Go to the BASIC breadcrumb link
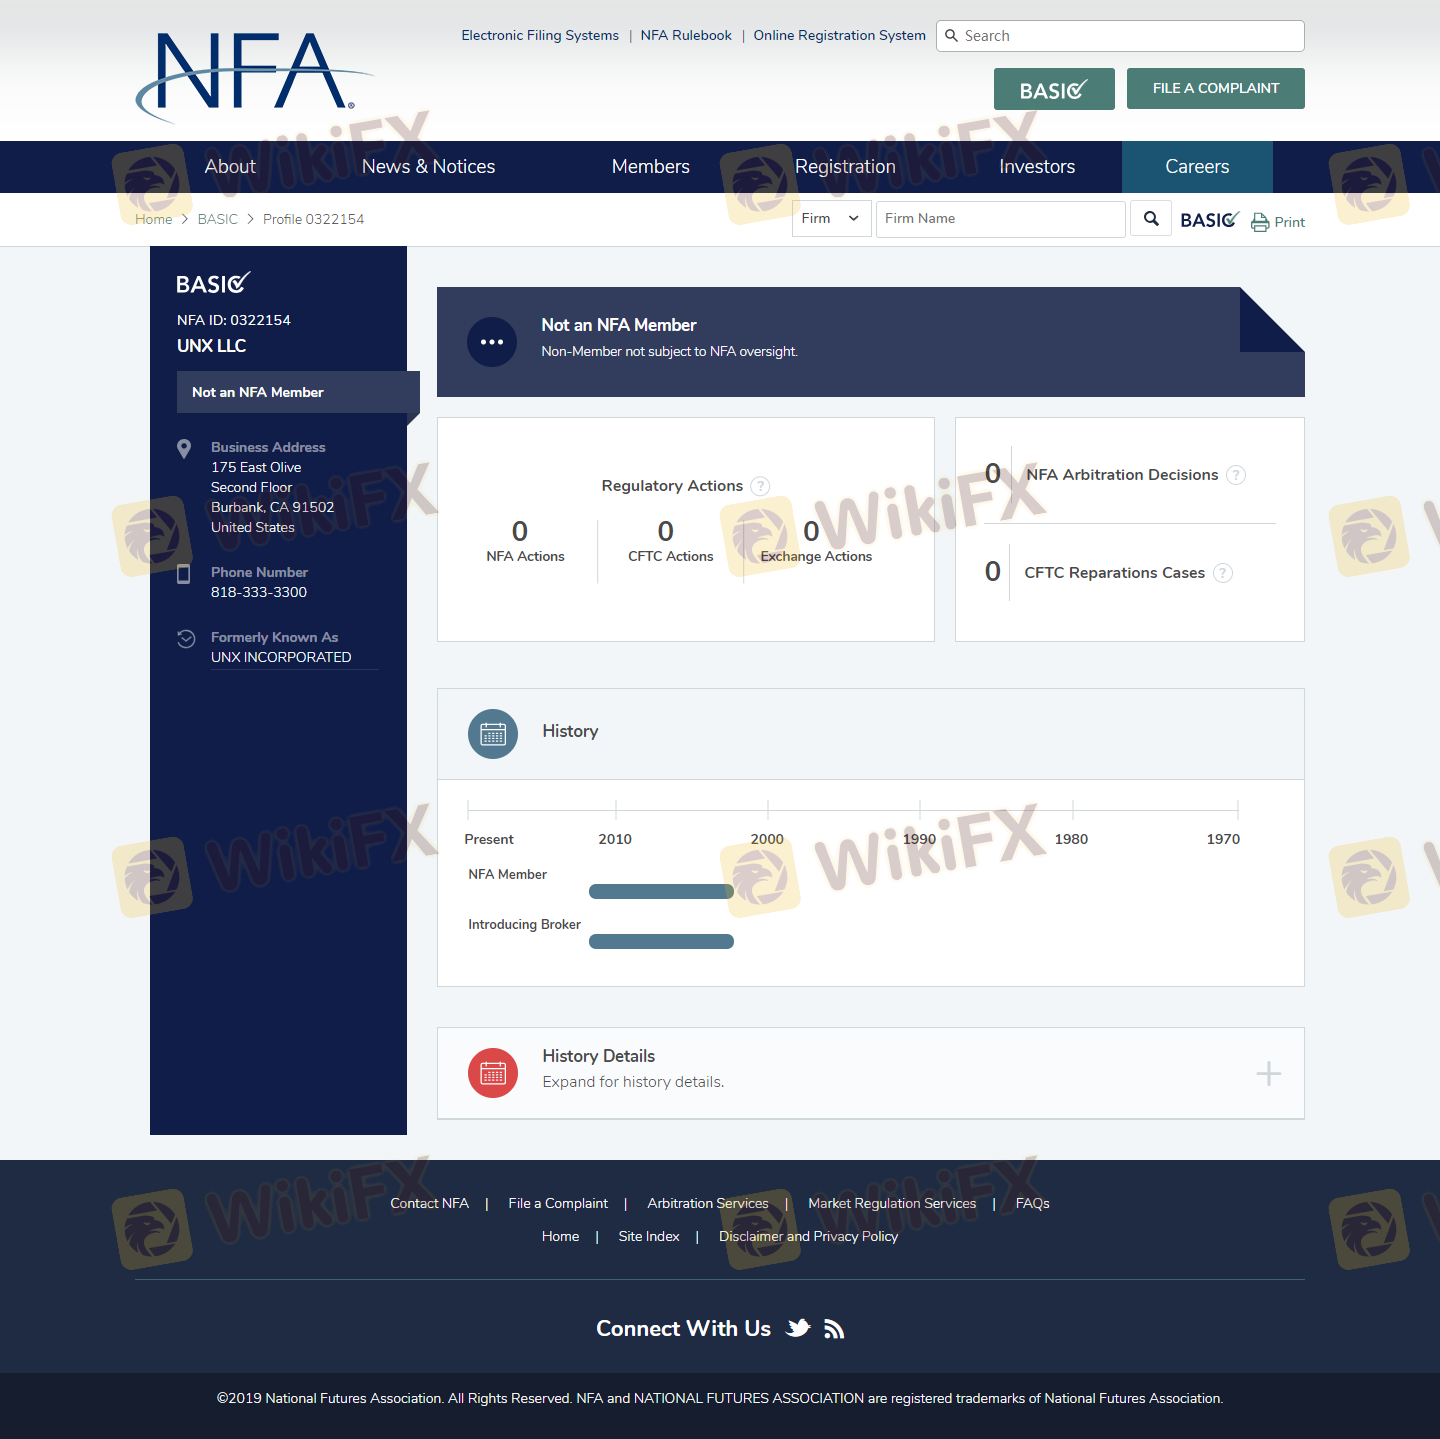This screenshot has height=1439, width=1440. click(x=218, y=219)
